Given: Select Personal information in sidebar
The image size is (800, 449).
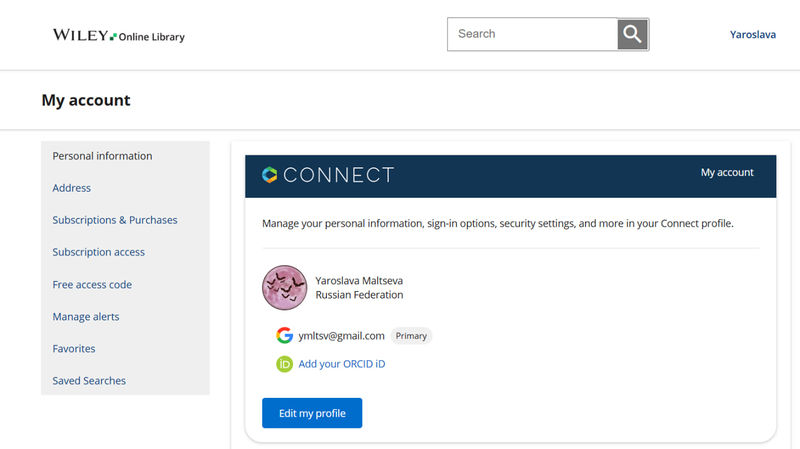Looking at the screenshot, I should coord(102,156).
